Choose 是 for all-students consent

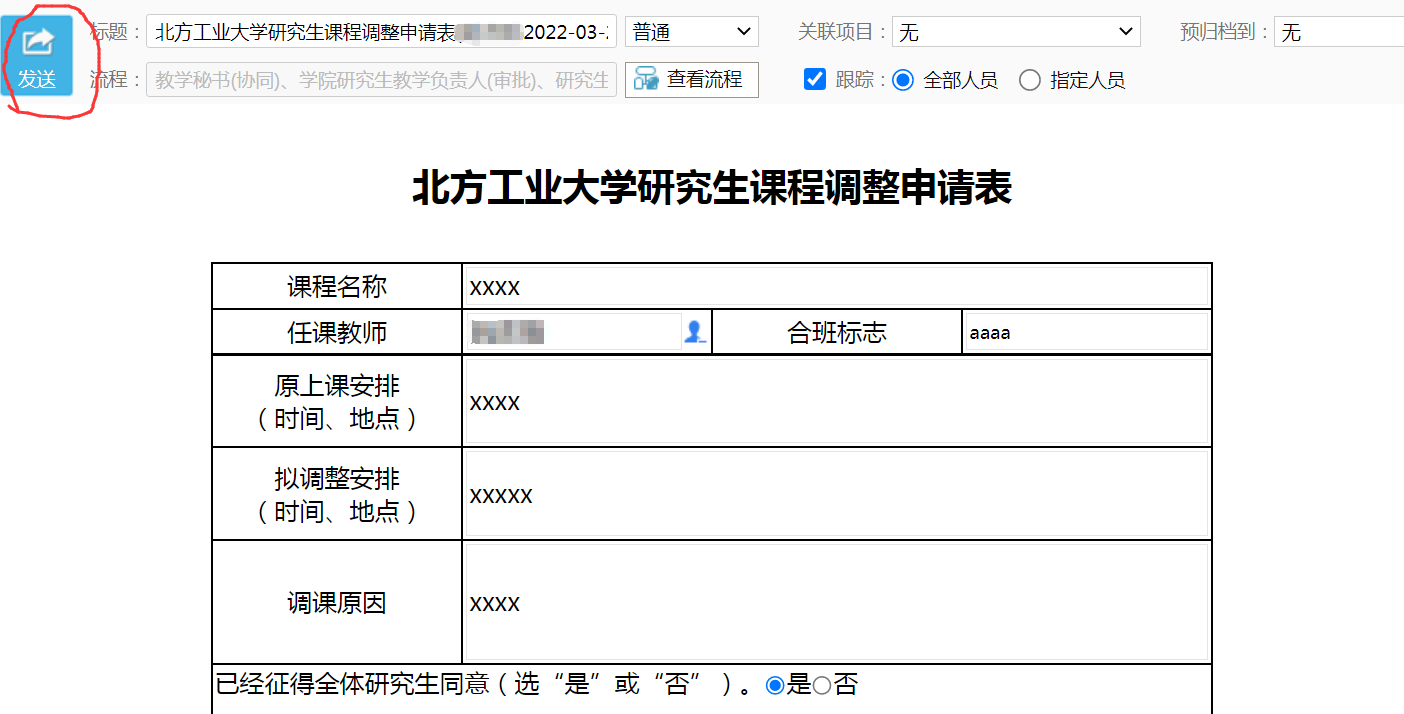(x=774, y=686)
